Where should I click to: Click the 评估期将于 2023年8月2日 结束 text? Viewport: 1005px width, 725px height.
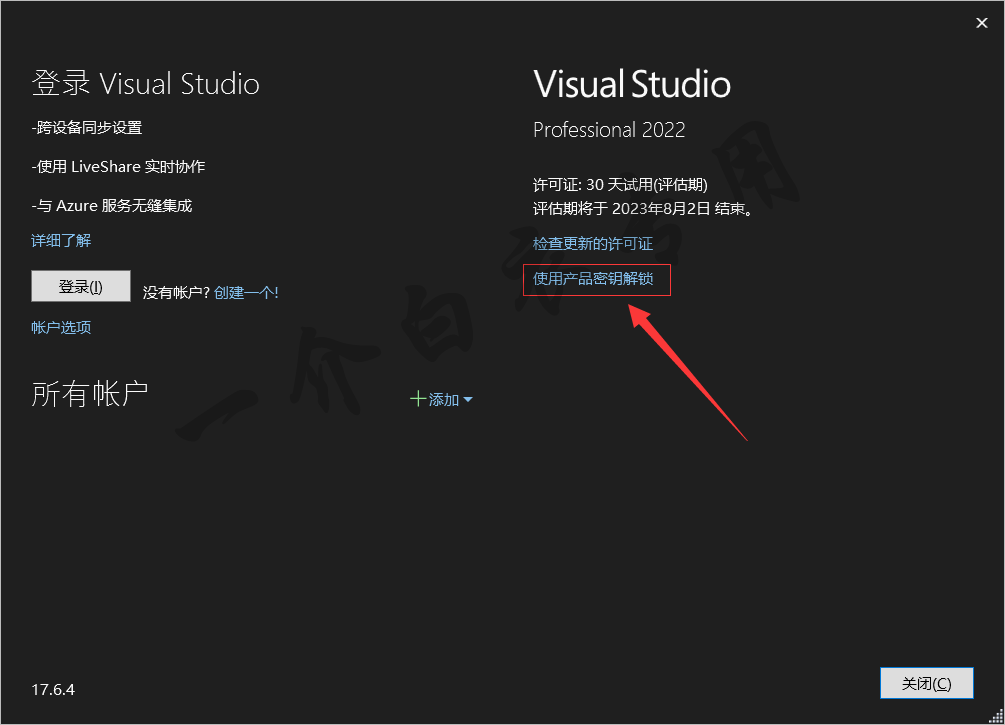coord(643,208)
